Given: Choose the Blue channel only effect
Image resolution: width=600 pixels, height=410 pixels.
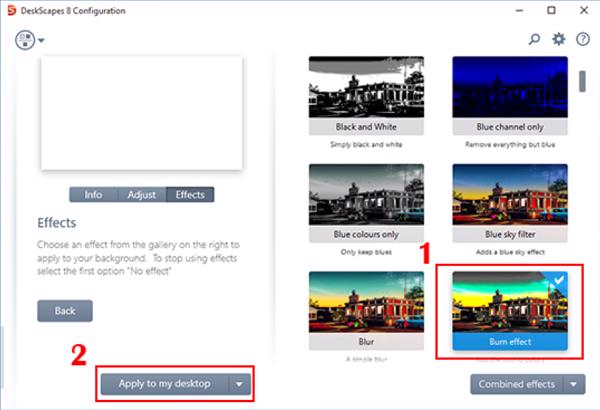Looking at the screenshot, I should pyautogui.click(x=510, y=95).
